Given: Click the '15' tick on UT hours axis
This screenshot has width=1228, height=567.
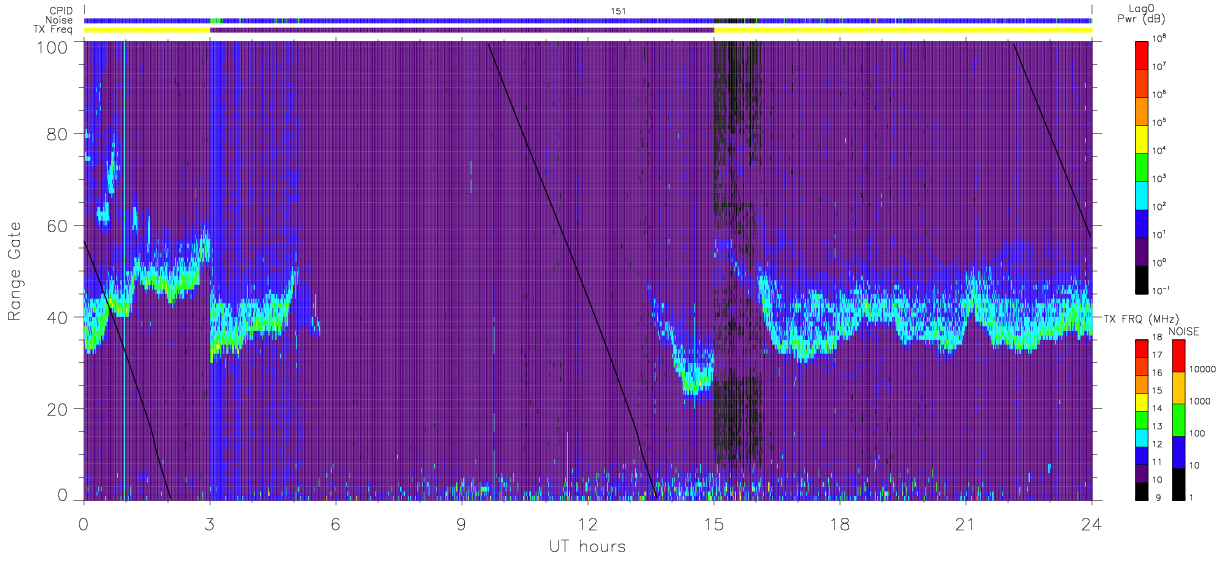Looking at the screenshot, I should [713, 524].
